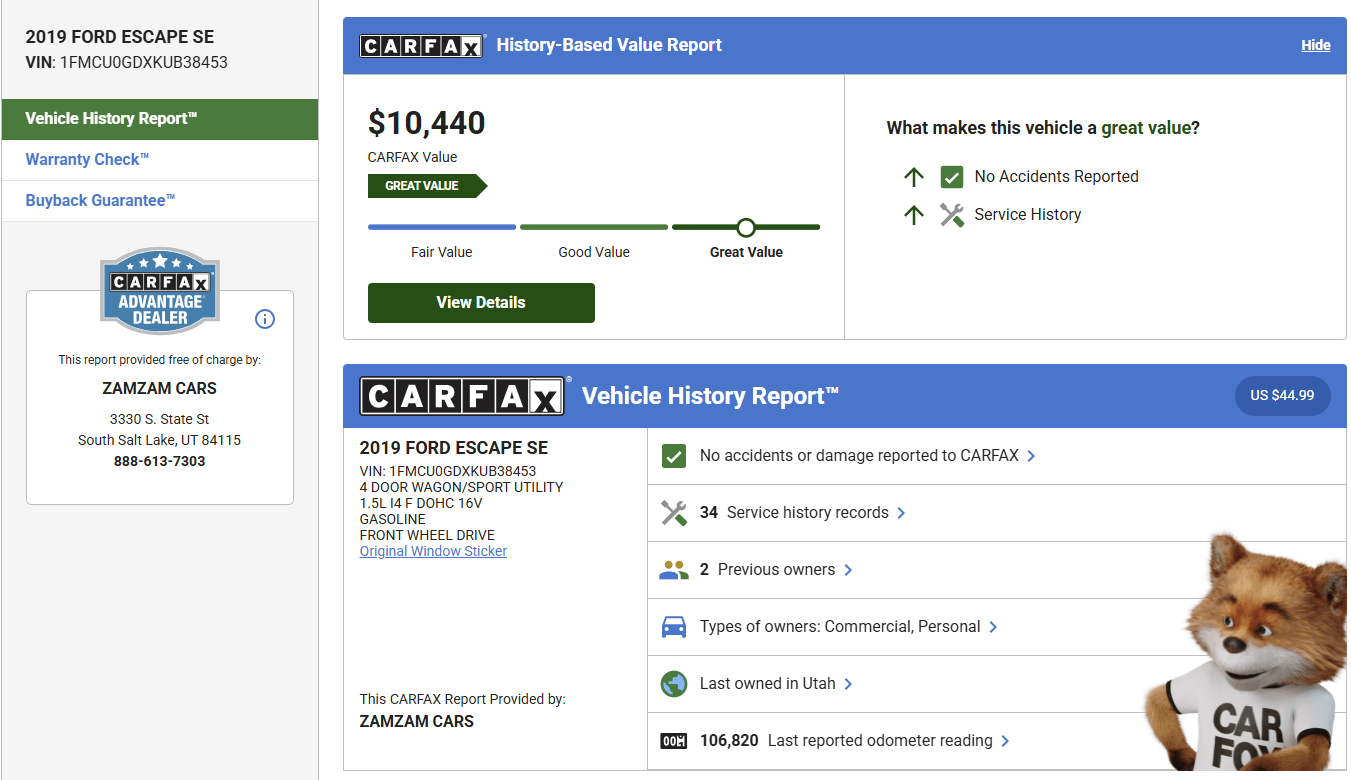Expand the 2 Previous owners chevron

[x=848, y=570]
